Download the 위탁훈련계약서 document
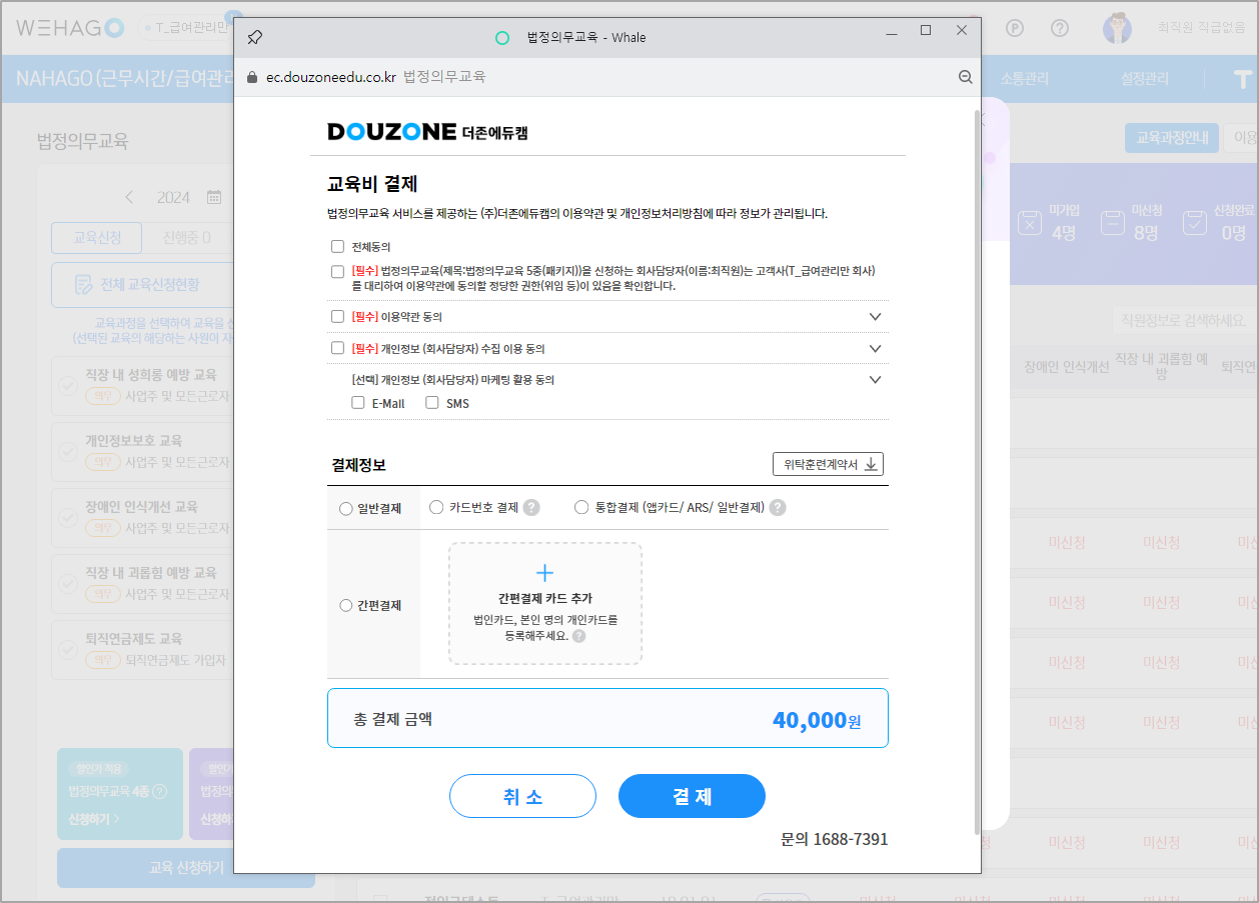 click(827, 464)
